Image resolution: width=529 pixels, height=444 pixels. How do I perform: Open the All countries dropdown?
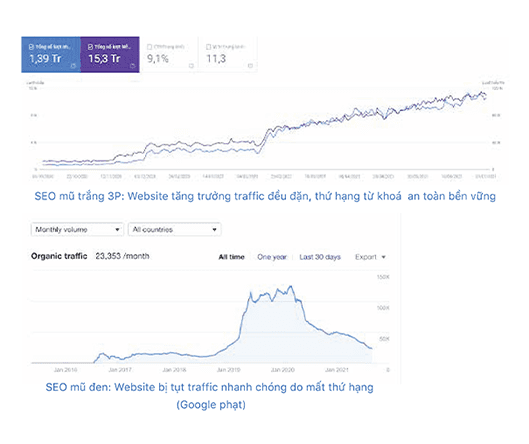(x=174, y=229)
